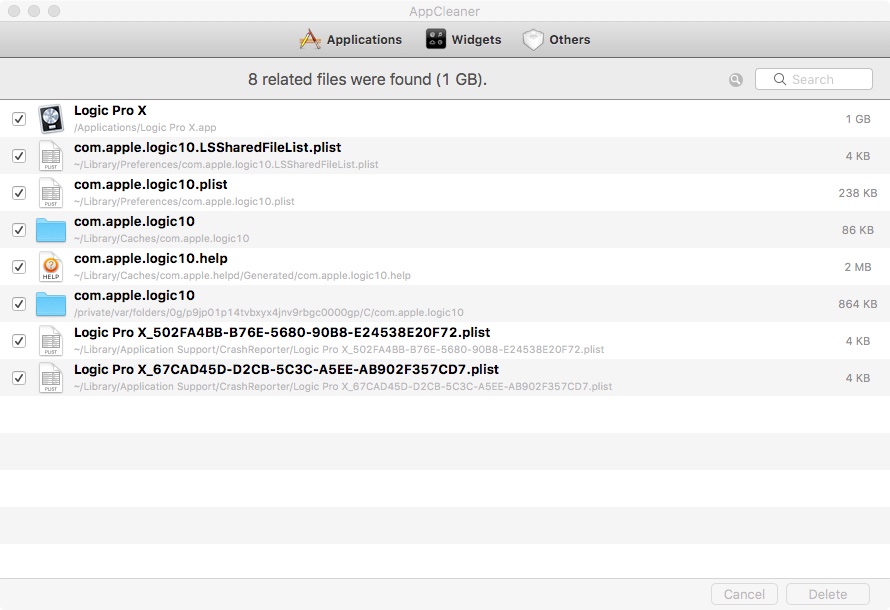Click the Applications toolbar icon
Screen dimensions: 890x610
point(310,39)
